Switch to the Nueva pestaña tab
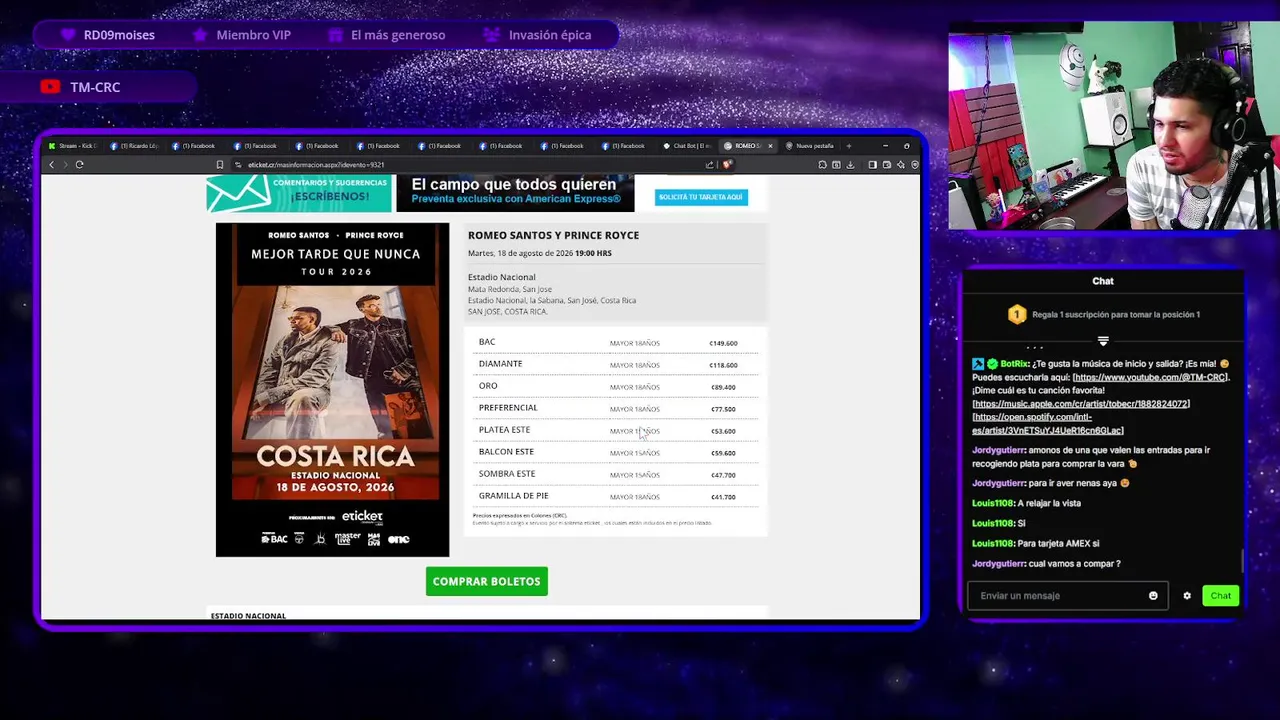Image resolution: width=1280 pixels, height=720 pixels. pos(811,146)
